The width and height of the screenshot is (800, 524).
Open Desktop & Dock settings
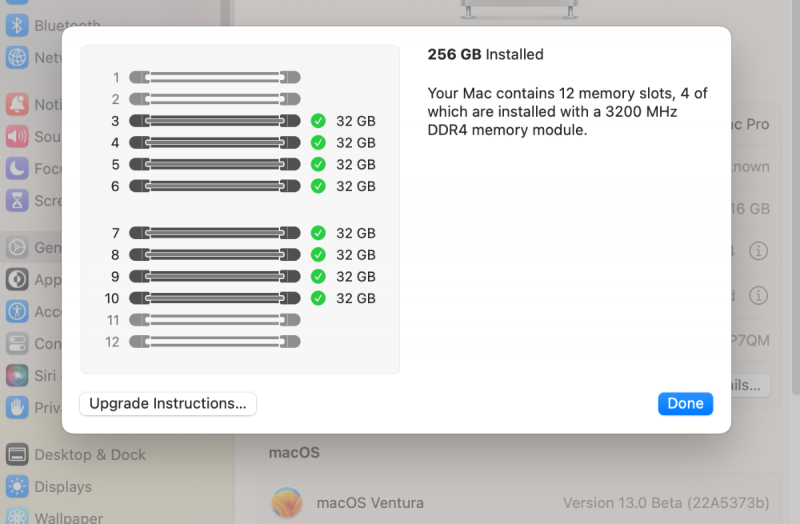pyautogui.click(x=90, y=455)
